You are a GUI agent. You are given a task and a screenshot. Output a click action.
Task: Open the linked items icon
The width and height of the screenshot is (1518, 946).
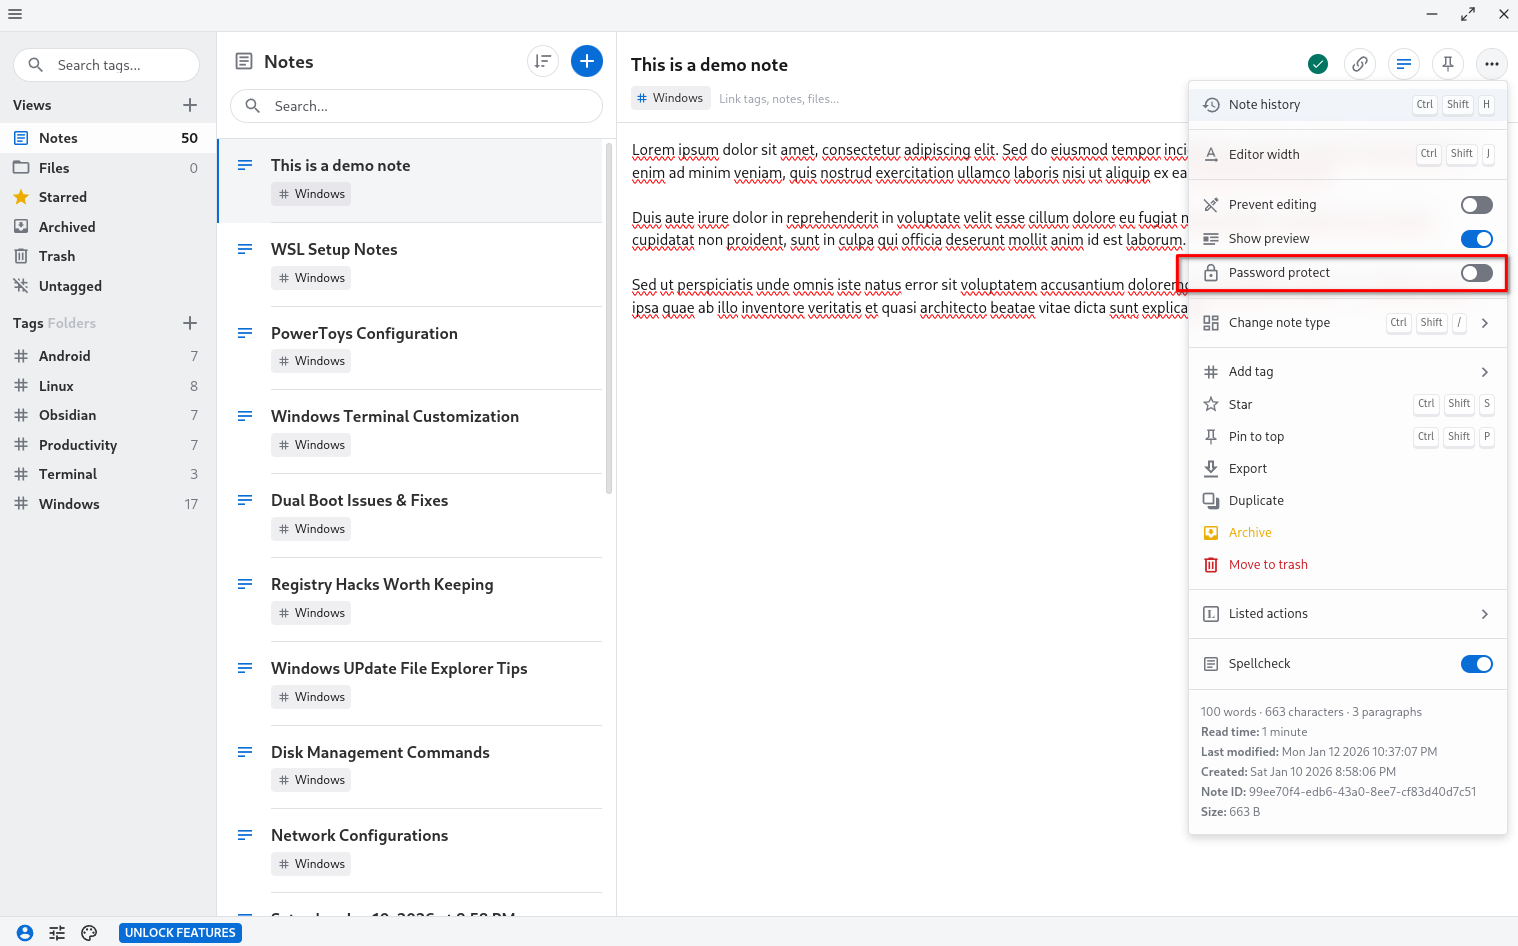click(x=1360, y=64)
